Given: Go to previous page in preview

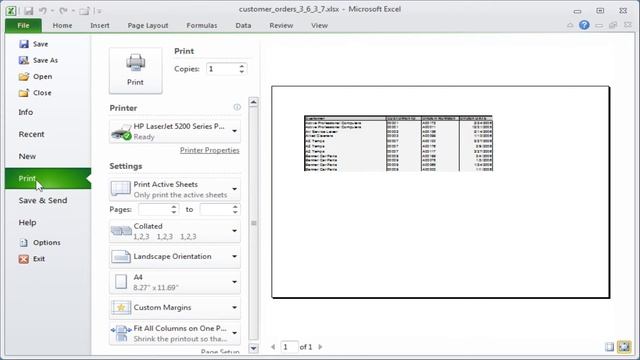Looking at the screenshot, I should tap(273, 347).
